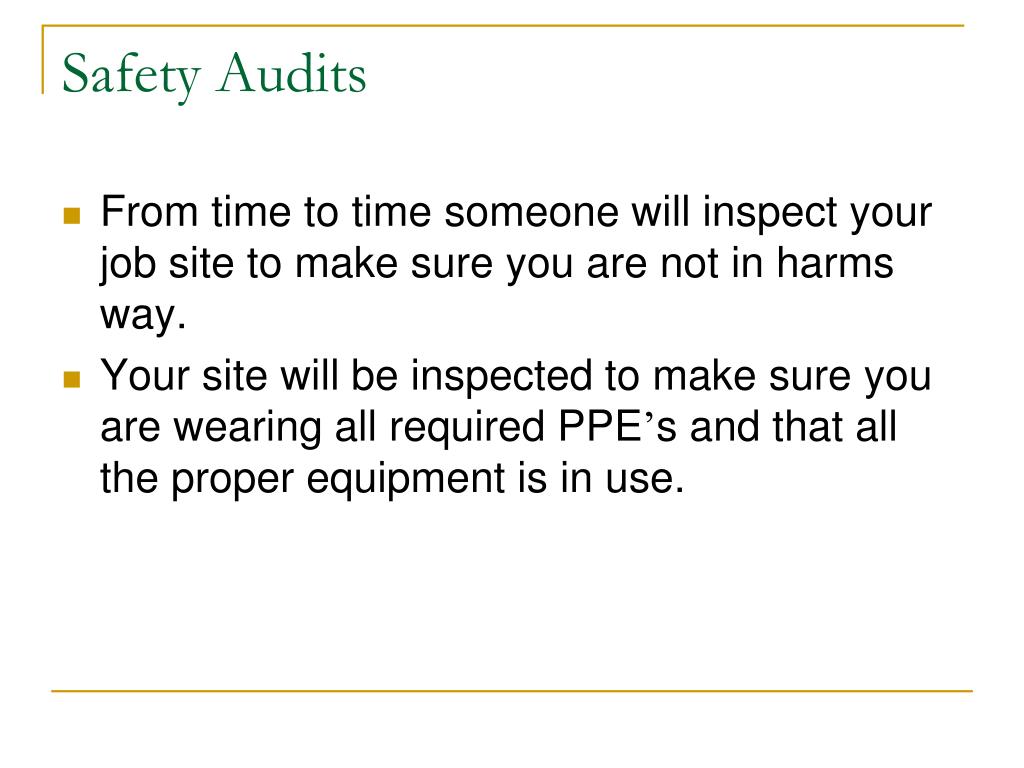Click the word "harms" in first bullet
1024x768 pixels.
tap(835, 263)
